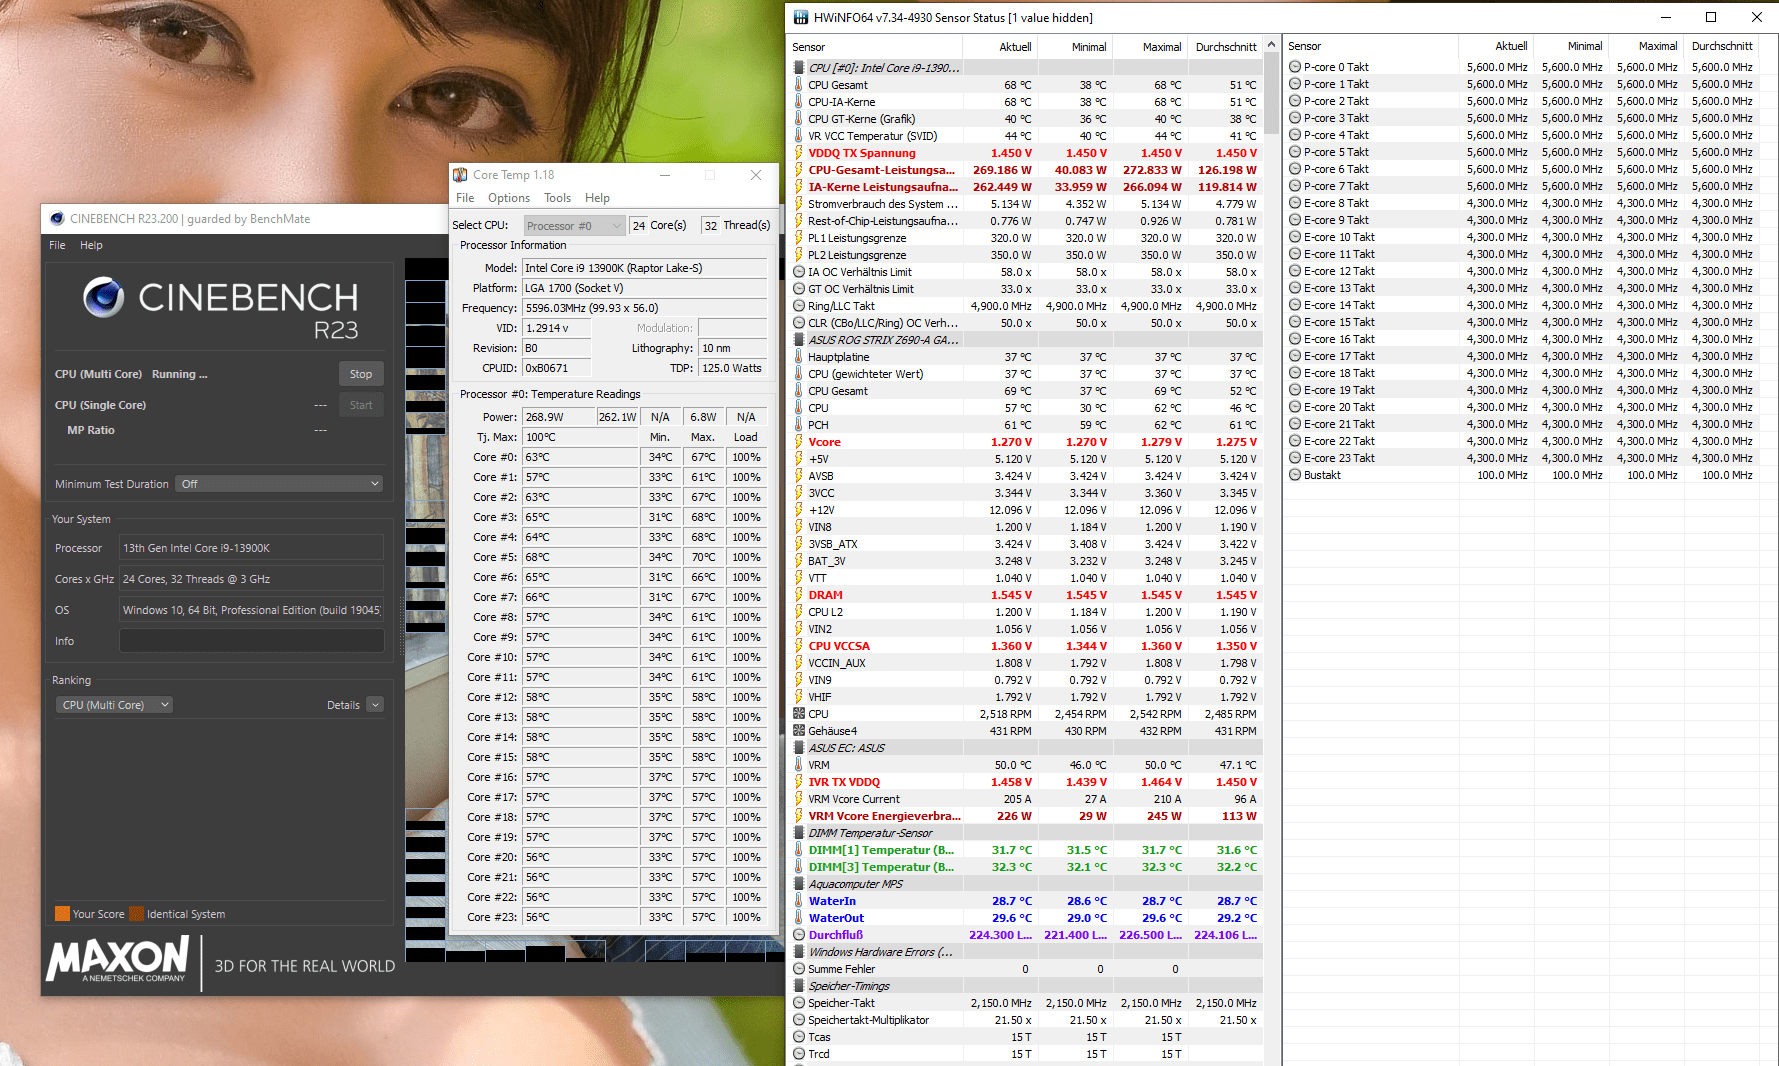
Task: Click the Your Score orange swatch
Action: tap(62, 914)
